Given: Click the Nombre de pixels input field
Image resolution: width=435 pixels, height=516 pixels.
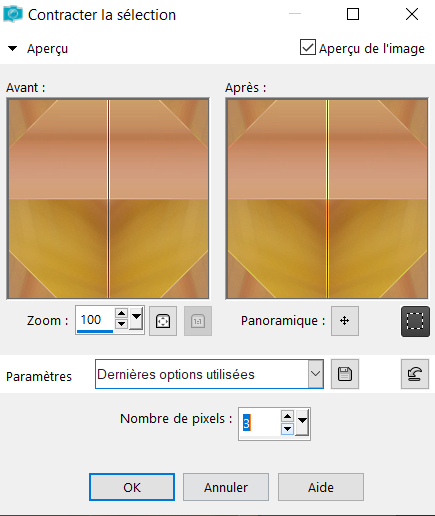Looking at the screenshot, I should (x=260, y=423).
